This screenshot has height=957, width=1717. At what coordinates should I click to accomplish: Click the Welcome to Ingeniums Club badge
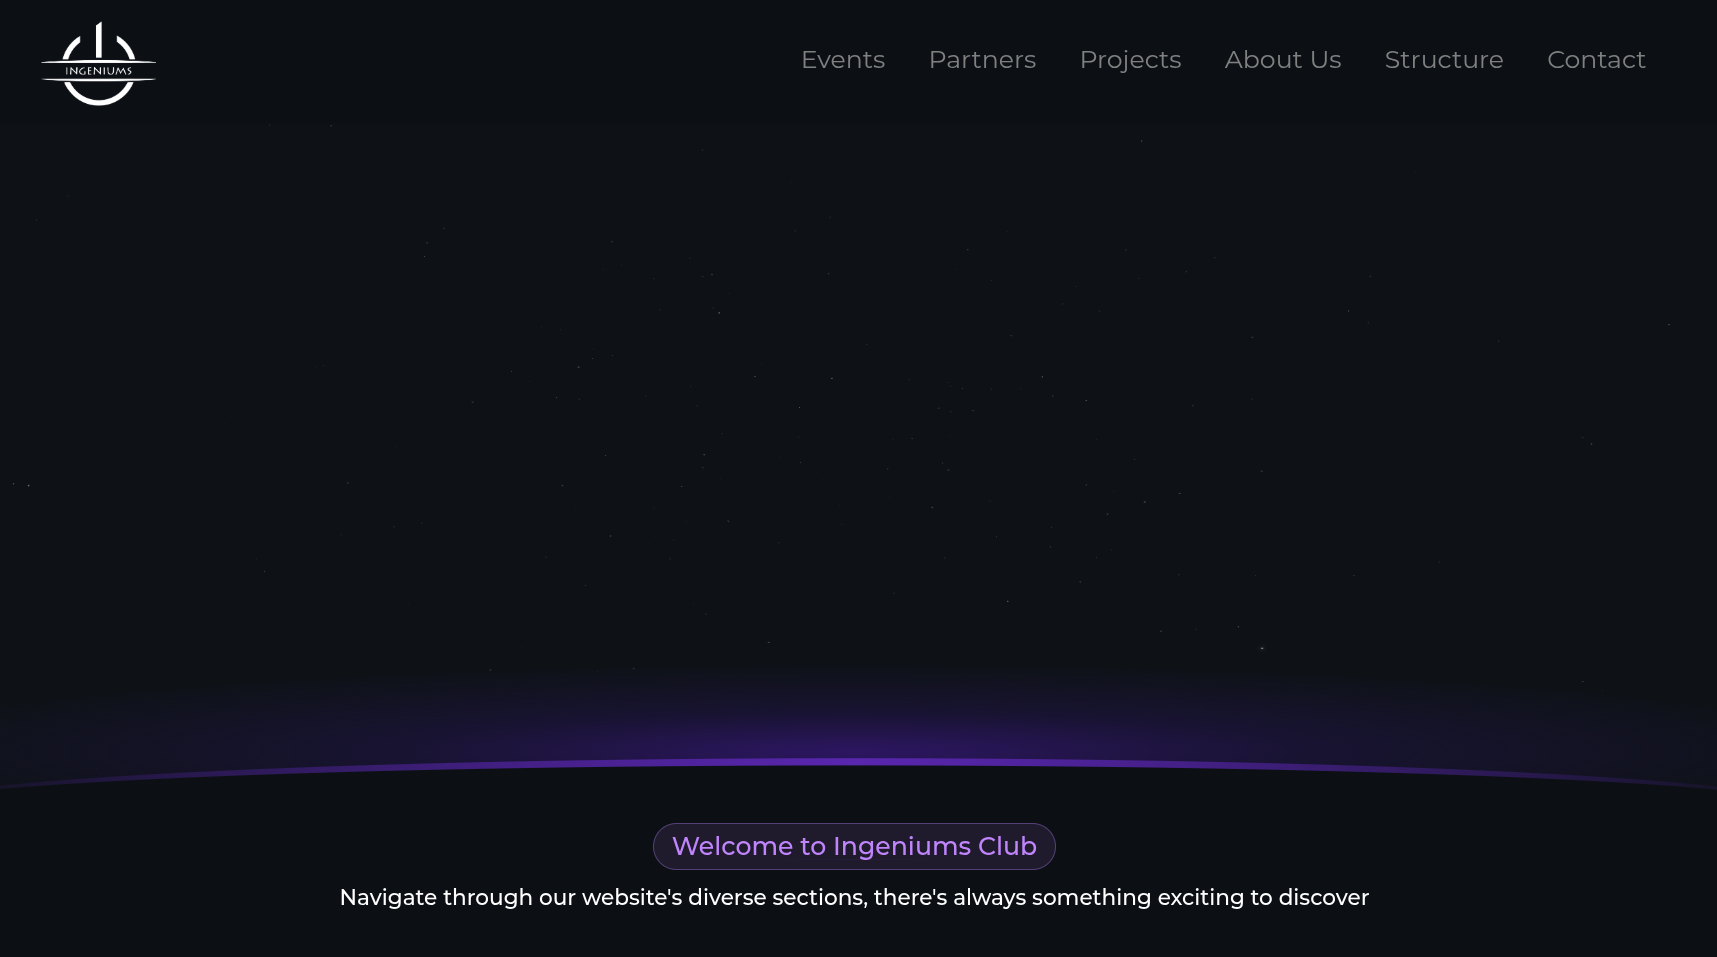tap(854, 846)
